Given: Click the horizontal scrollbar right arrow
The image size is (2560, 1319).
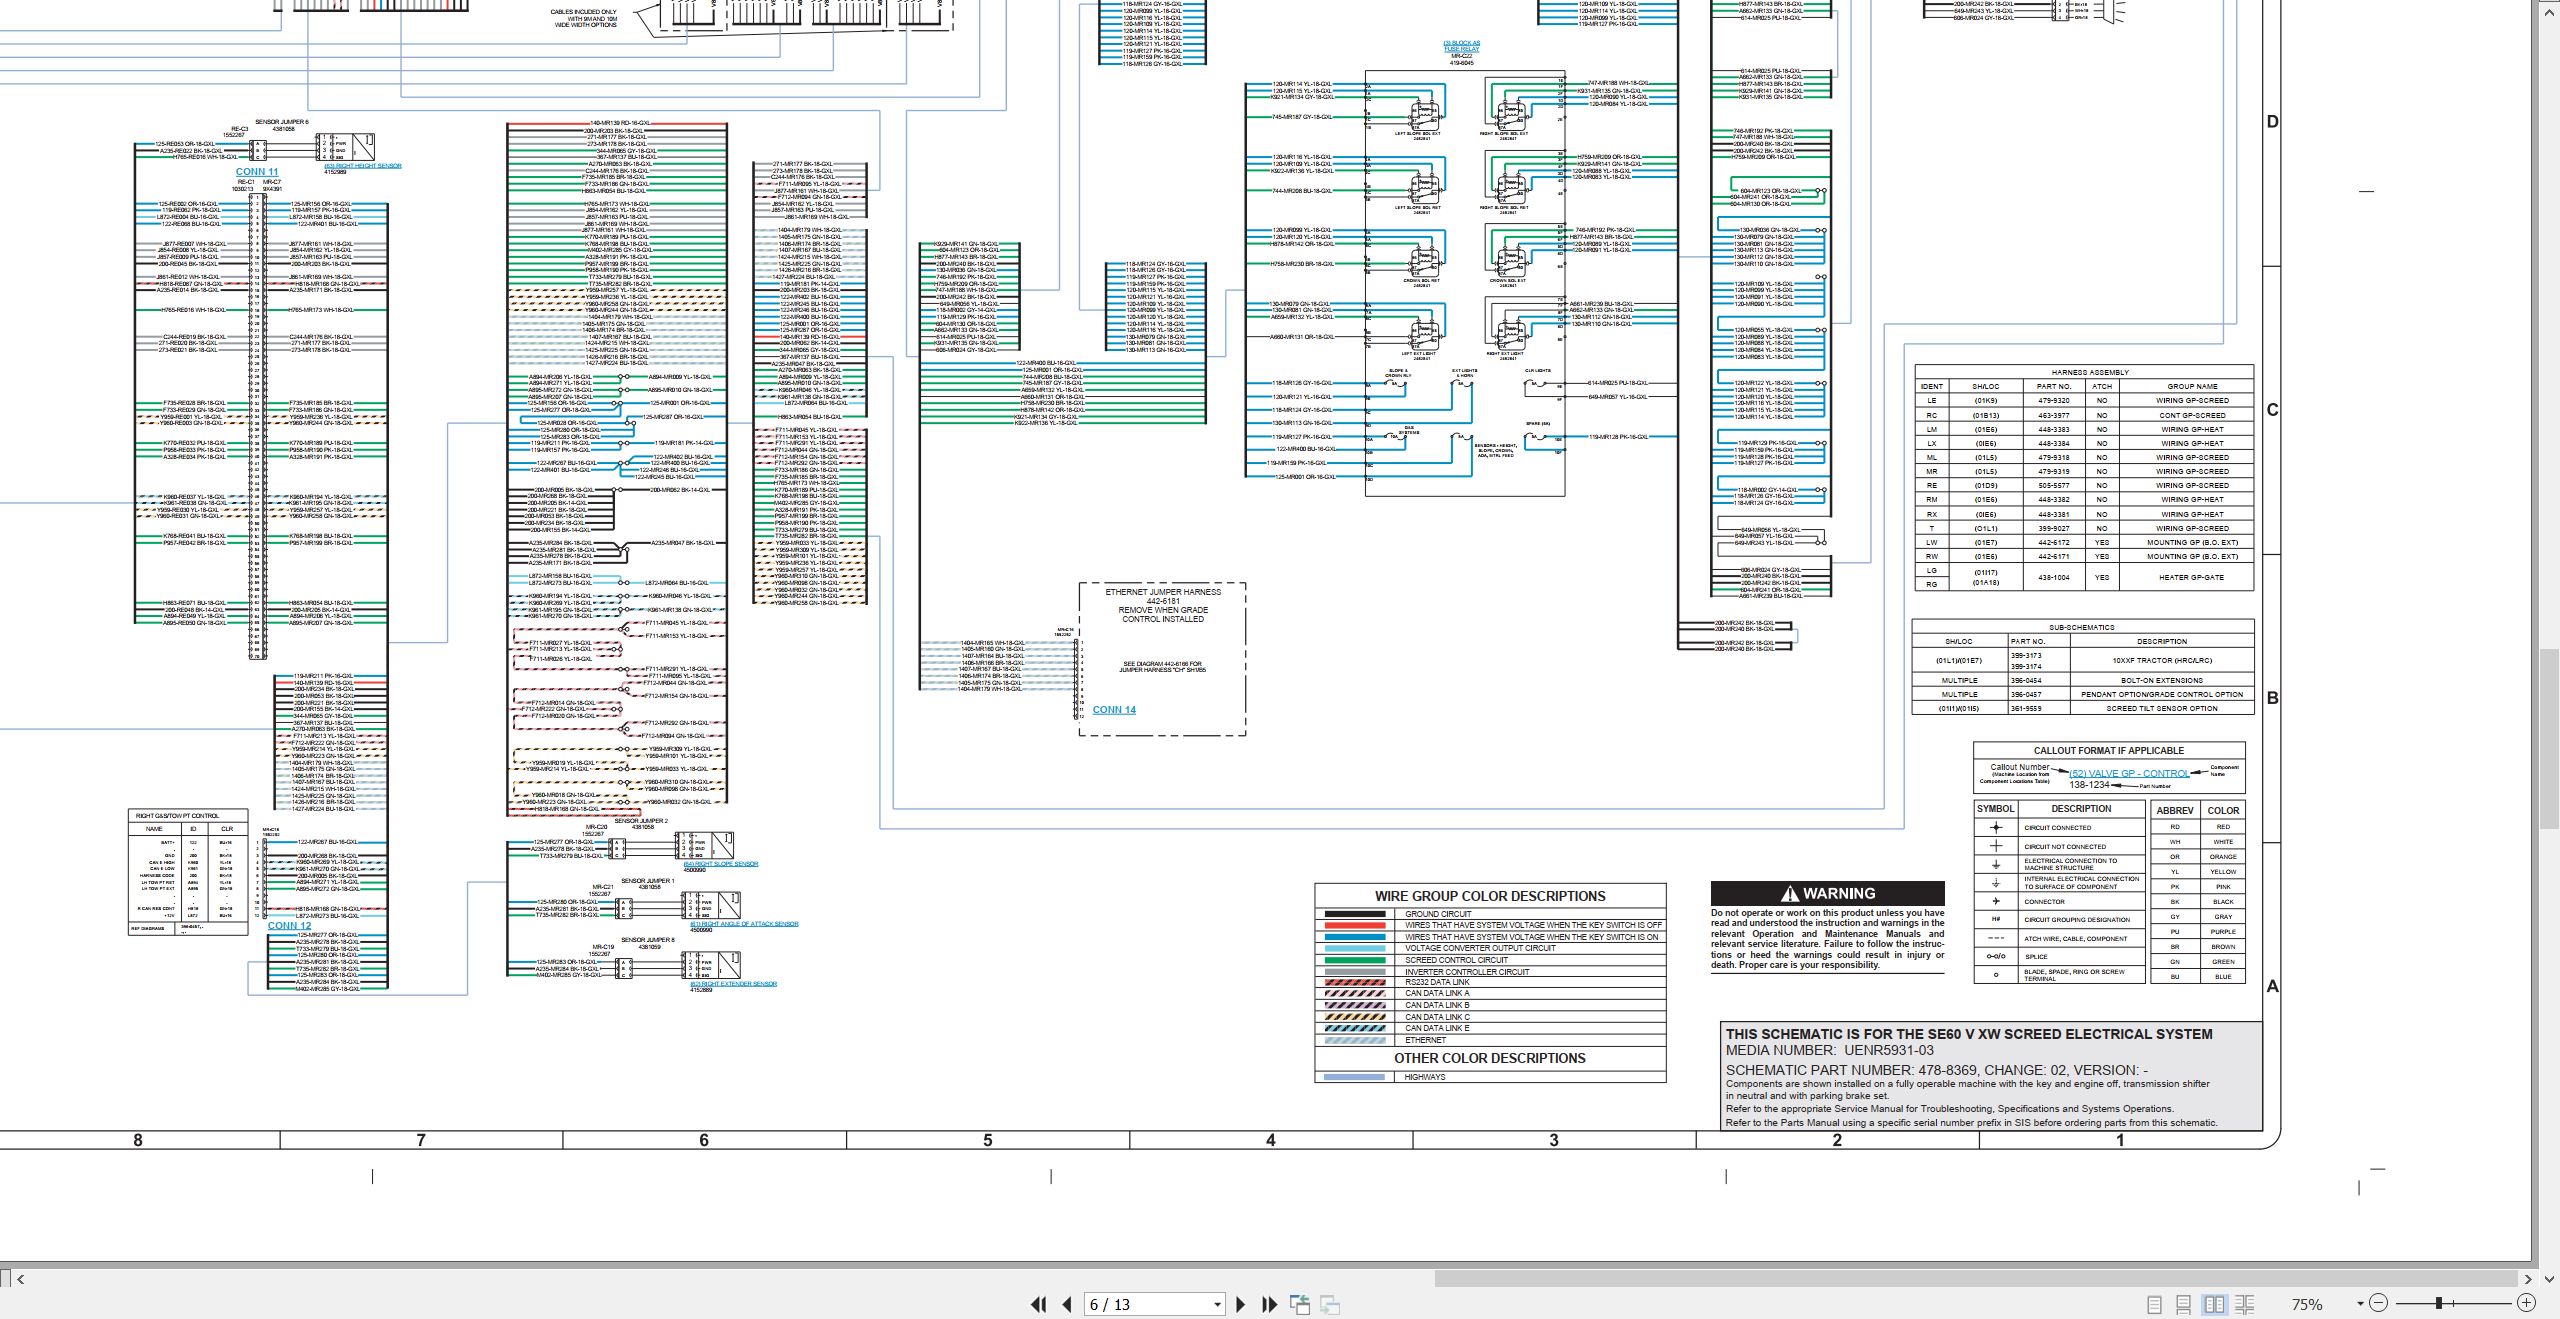Looking at the screenshot, I should (x=2527, y=1278).
